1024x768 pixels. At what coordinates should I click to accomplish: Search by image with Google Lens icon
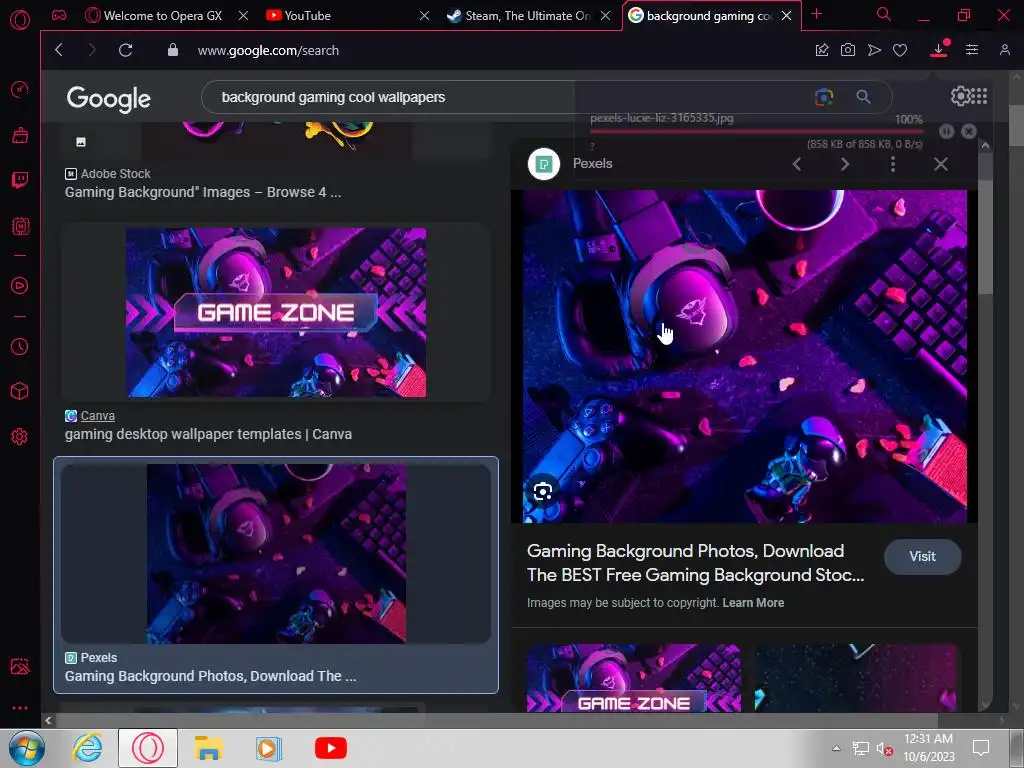point(824,97)
